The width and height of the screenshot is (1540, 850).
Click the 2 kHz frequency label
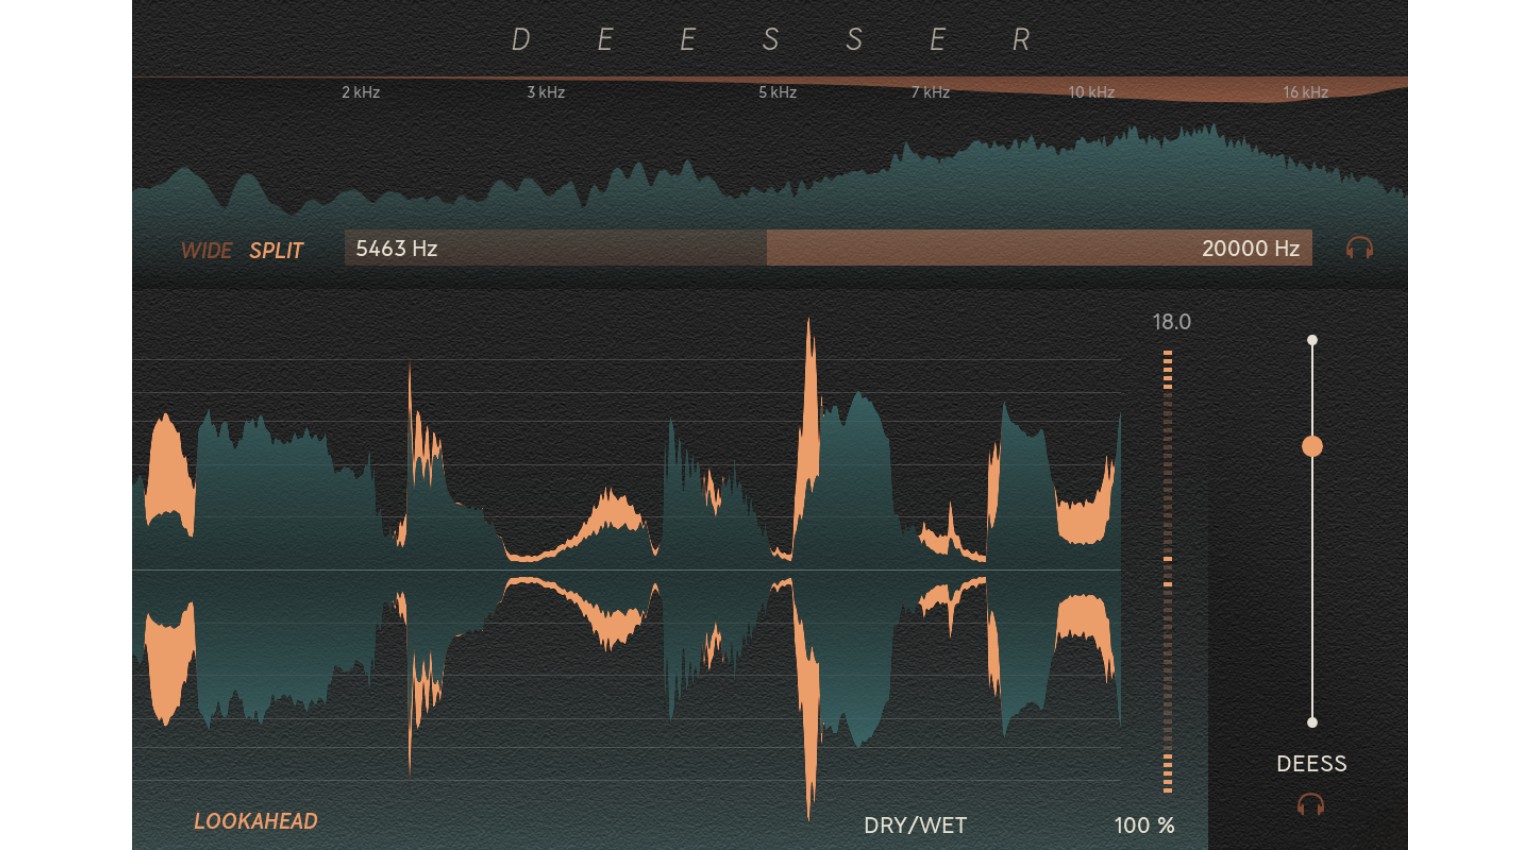coord(360,92)
